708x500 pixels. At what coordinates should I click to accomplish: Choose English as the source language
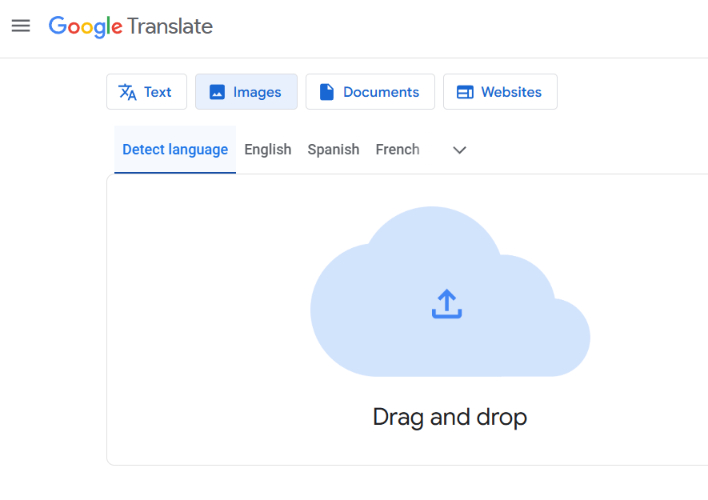[268, 150]
